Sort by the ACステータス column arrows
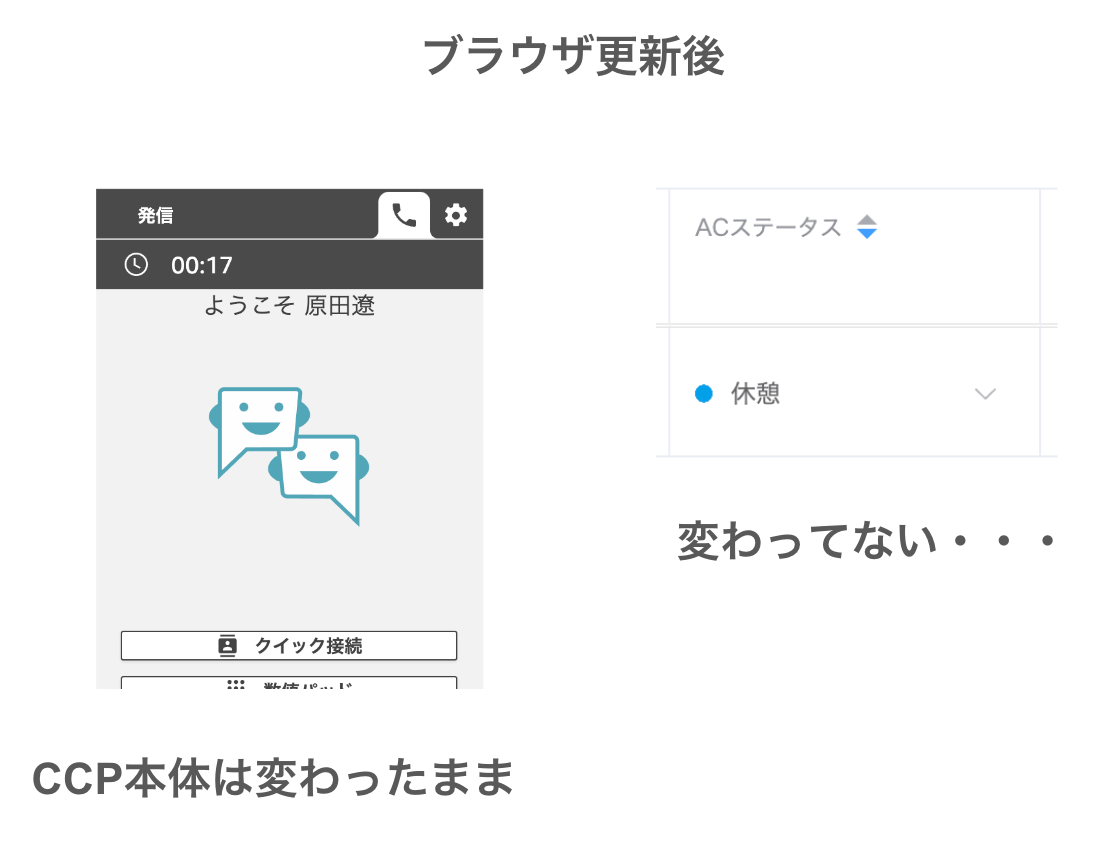This screenshot has height=860, width=1116. [867, 227]
